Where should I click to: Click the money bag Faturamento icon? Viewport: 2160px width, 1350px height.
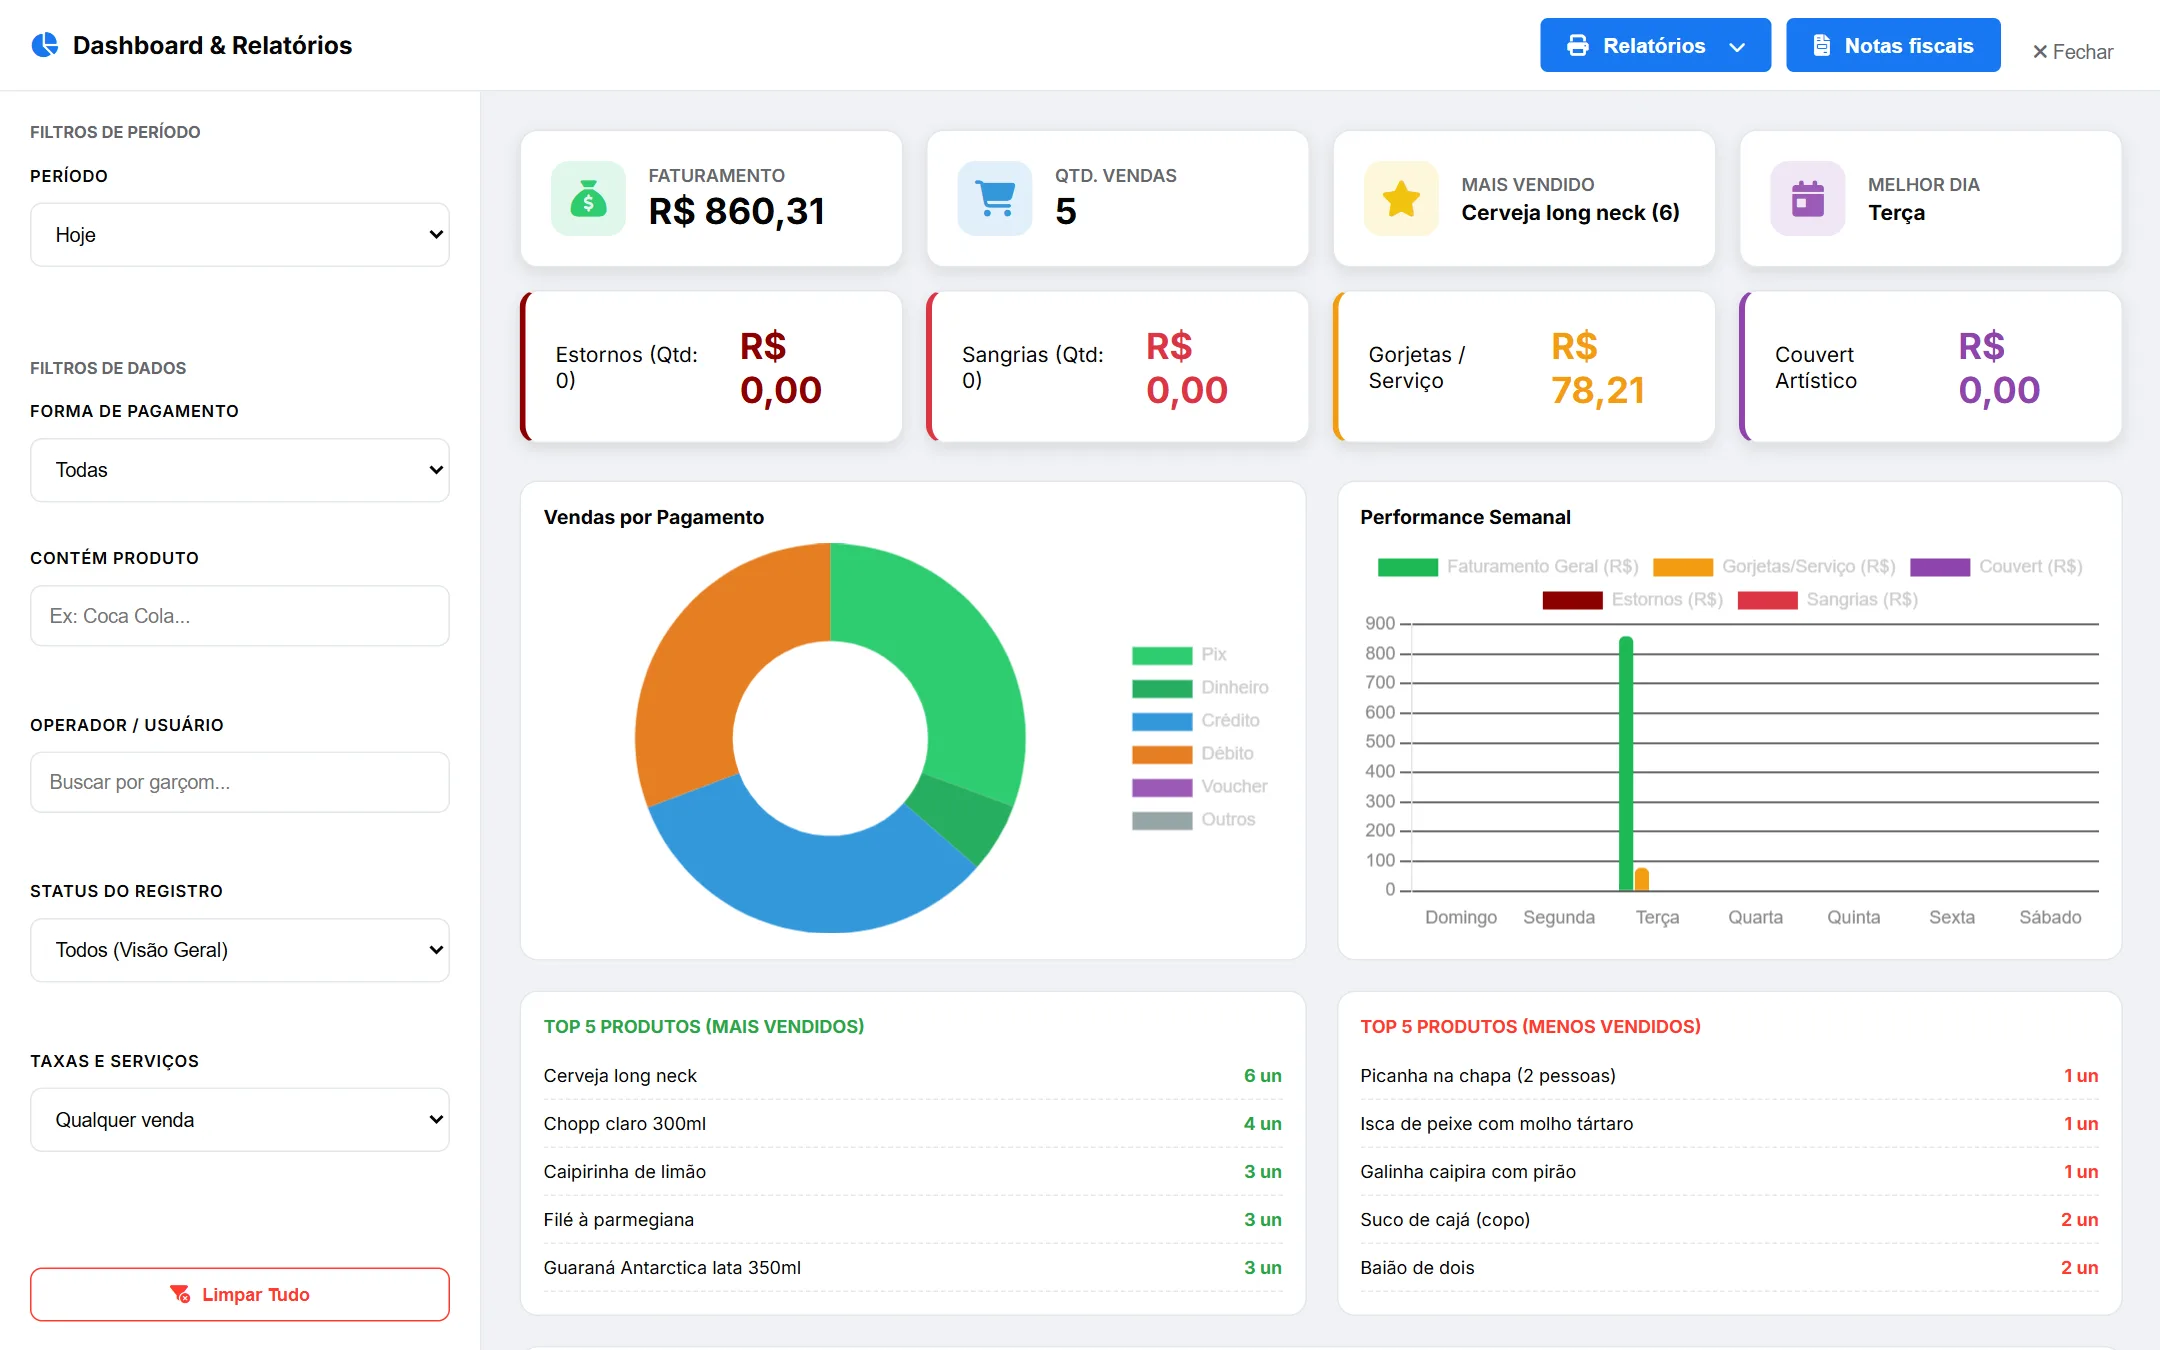[x=588, y=198]
